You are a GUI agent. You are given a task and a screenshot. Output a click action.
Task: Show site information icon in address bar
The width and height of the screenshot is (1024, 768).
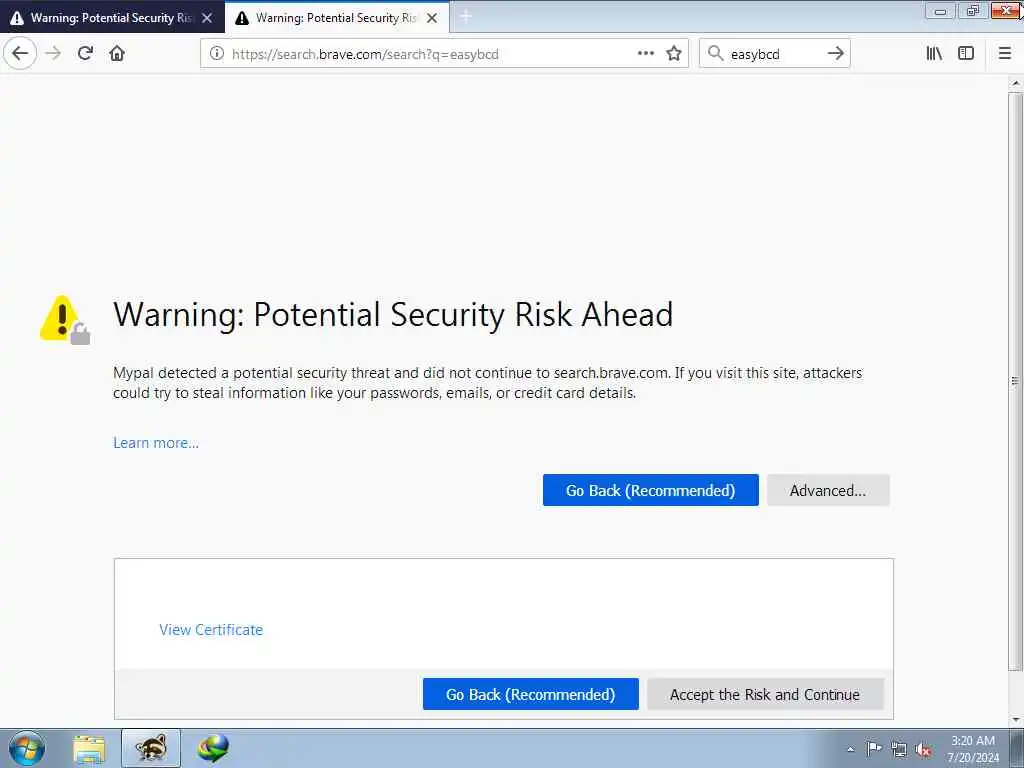[x=217, y=54]
